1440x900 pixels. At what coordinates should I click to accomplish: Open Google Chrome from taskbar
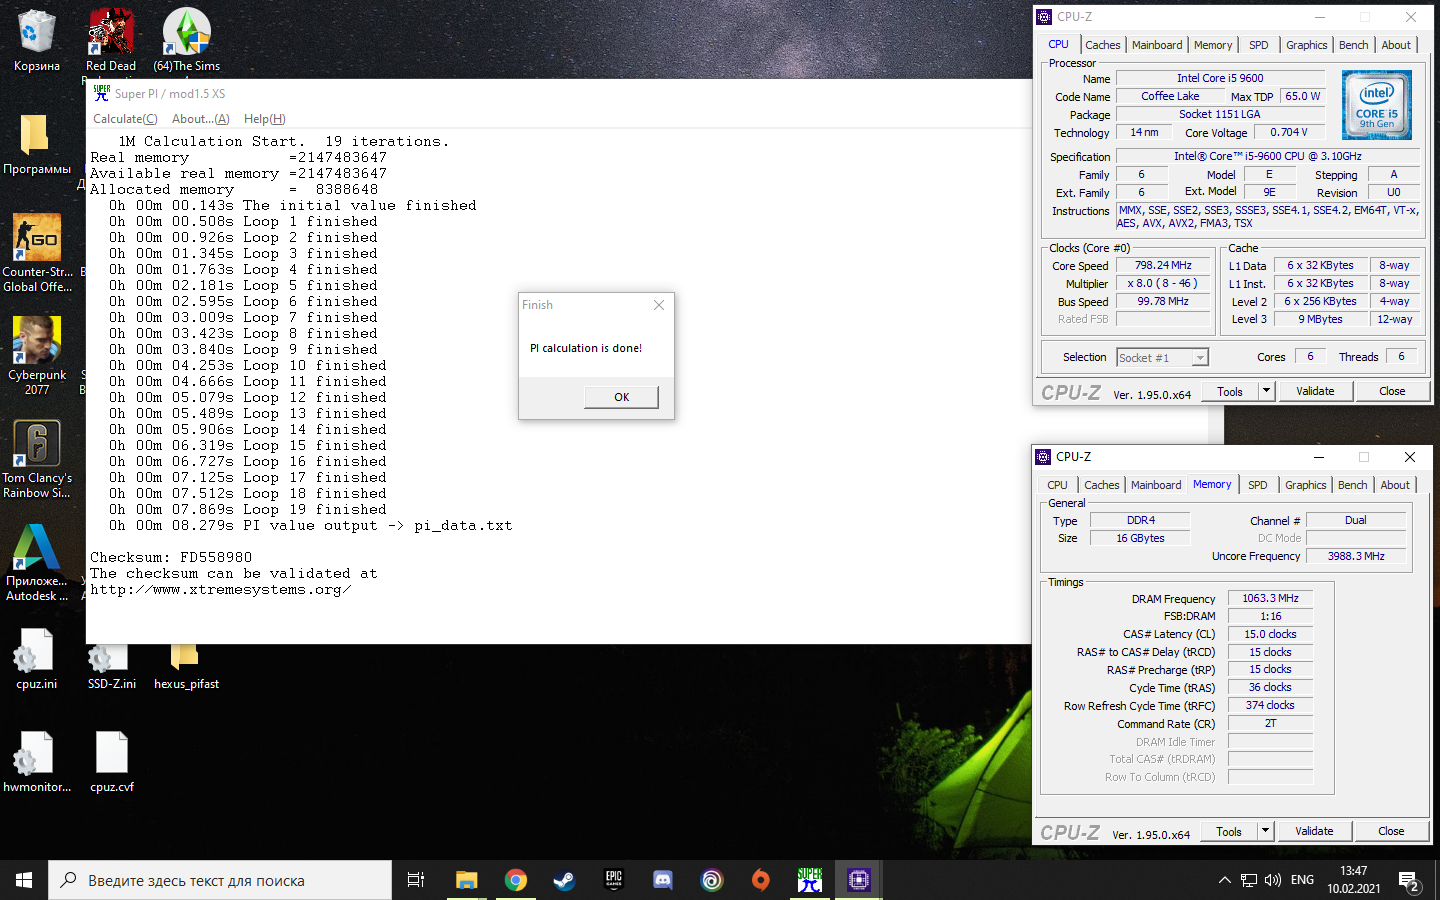coord(516,880)
